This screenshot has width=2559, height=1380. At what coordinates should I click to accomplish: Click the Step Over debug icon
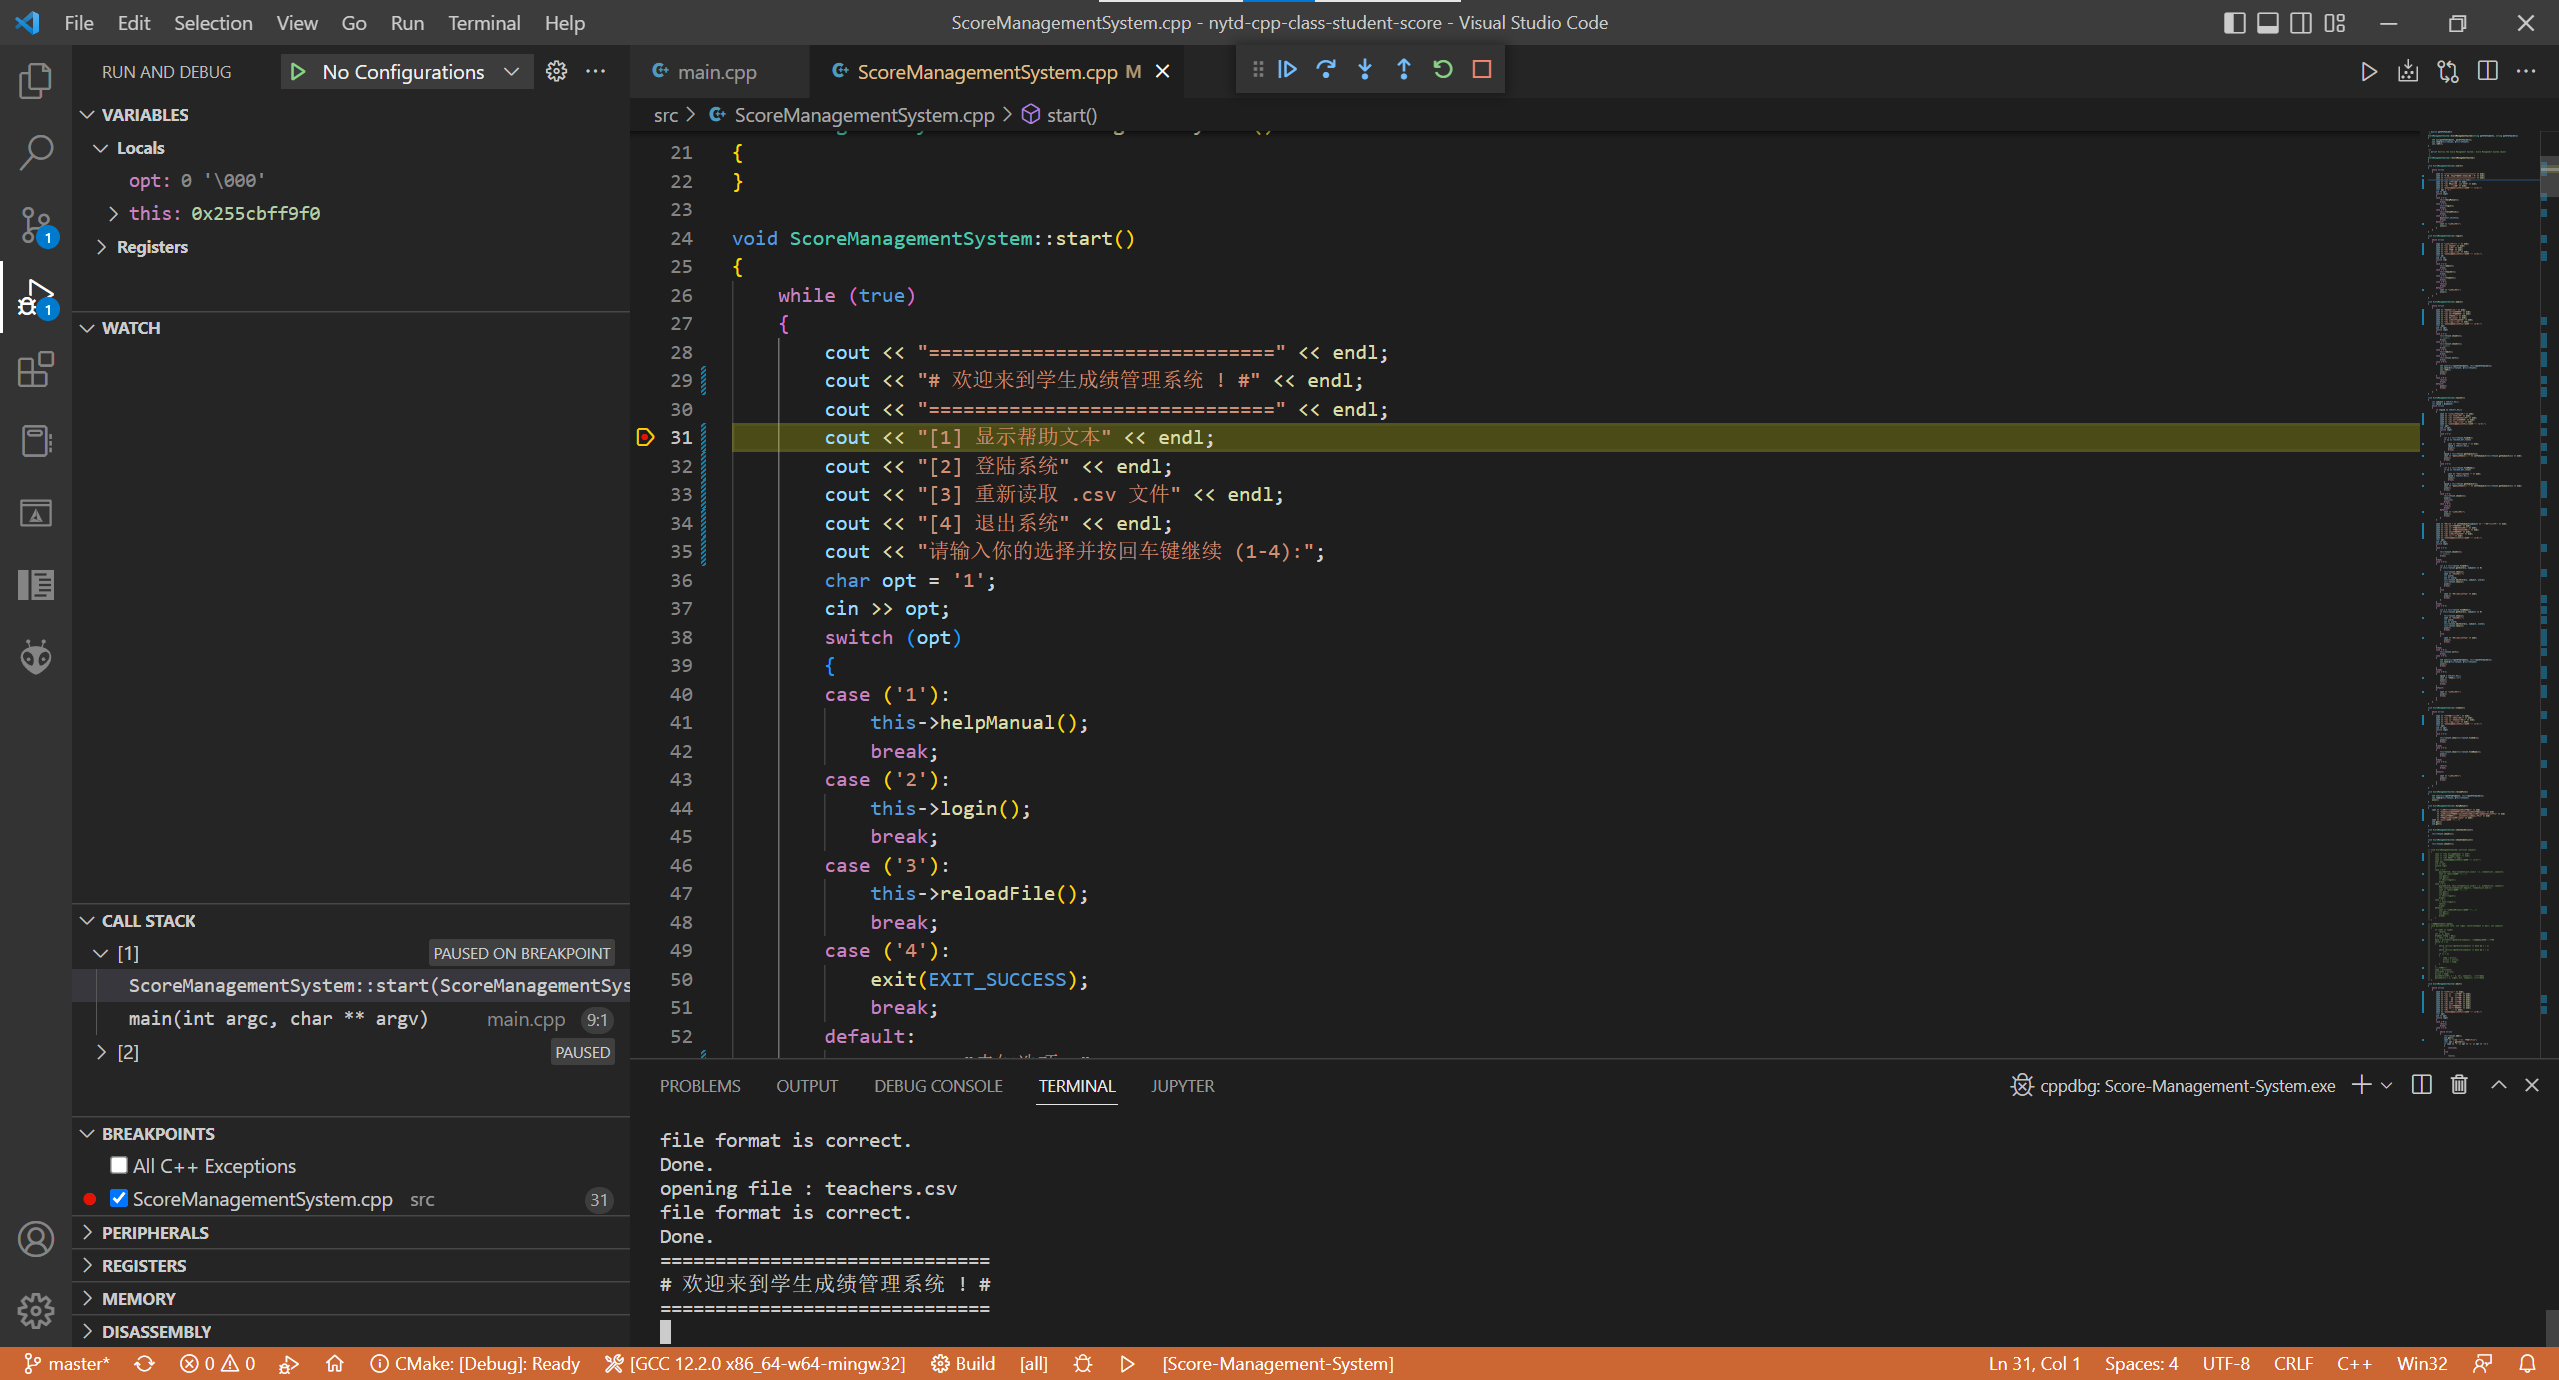1326,69
